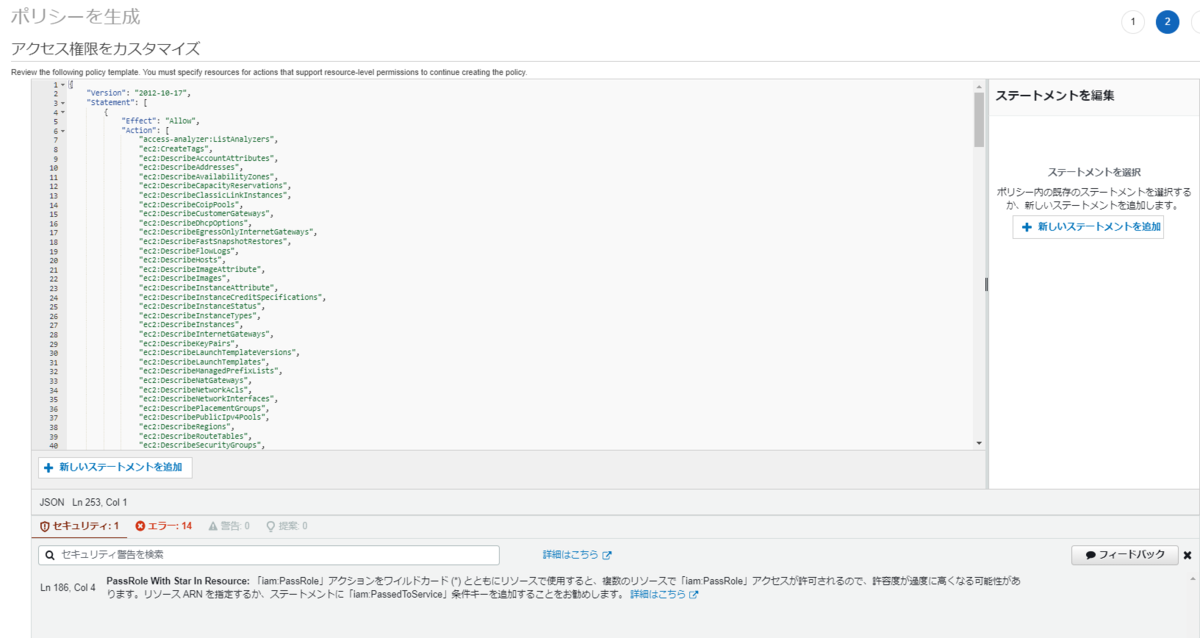Click the "ec2:DescribeInstanceTypes" line

(x=197, y=316)
